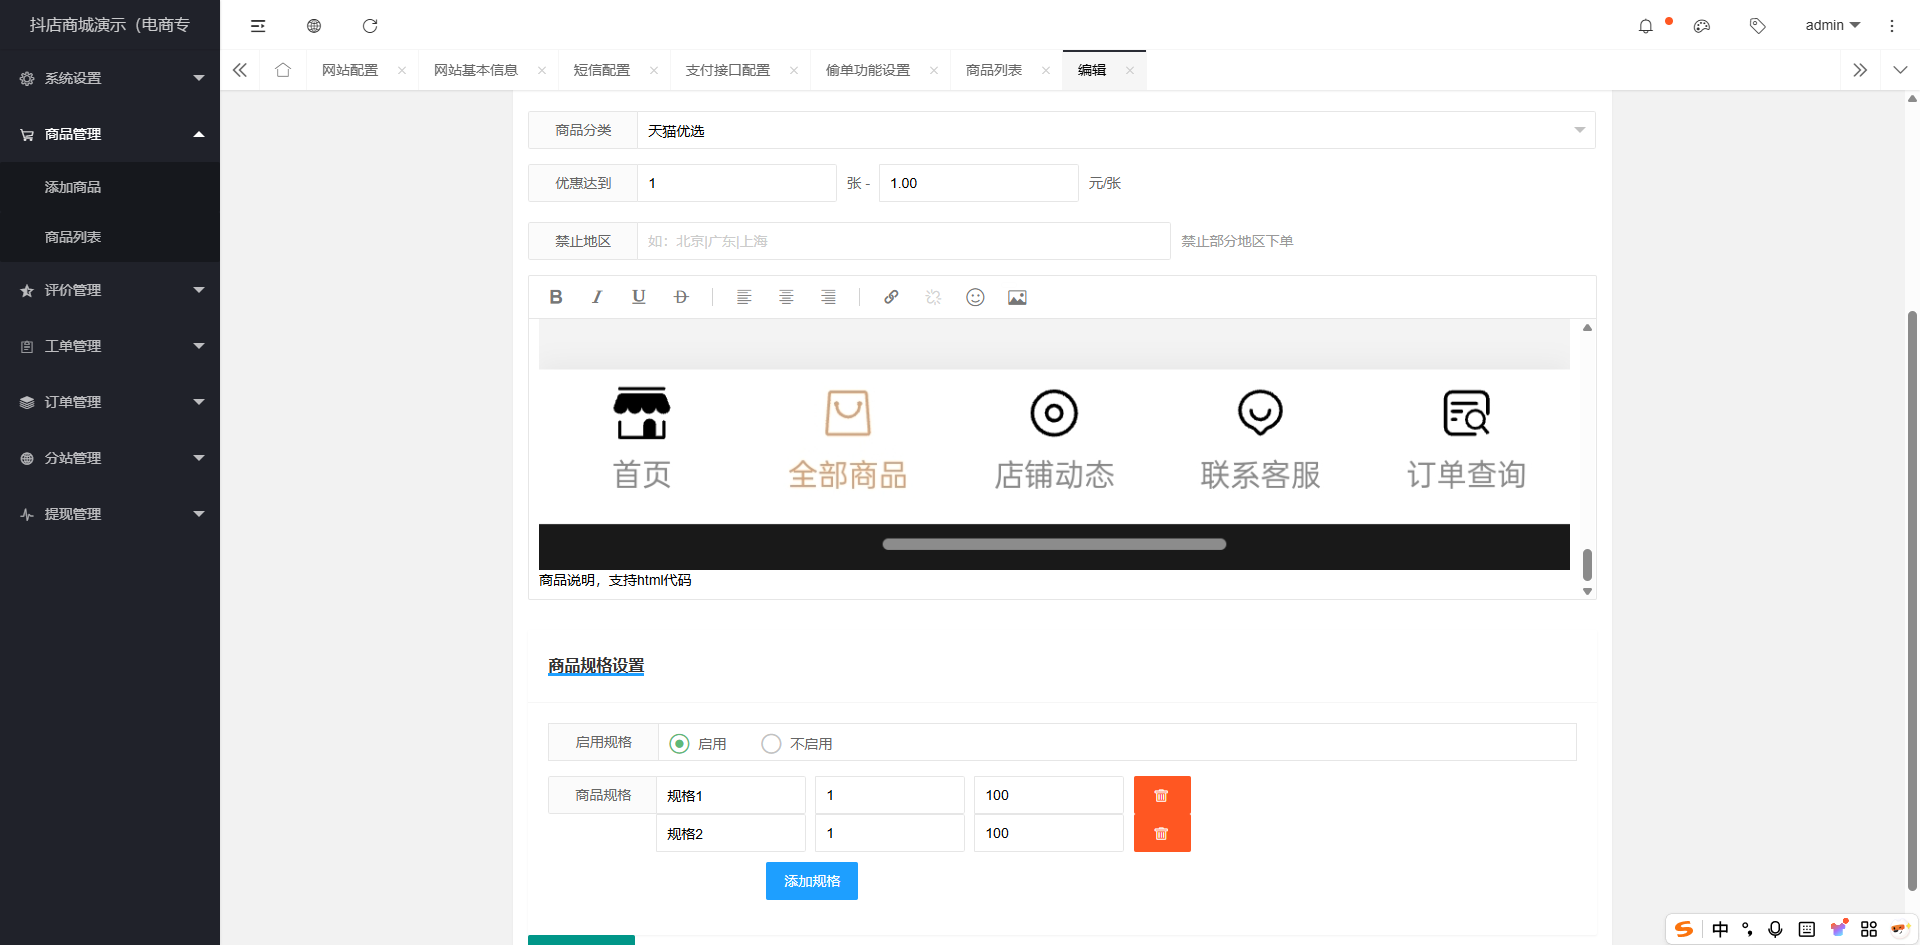Click the 禁止地区 input field
The image size is (1920, 945).
903,241
